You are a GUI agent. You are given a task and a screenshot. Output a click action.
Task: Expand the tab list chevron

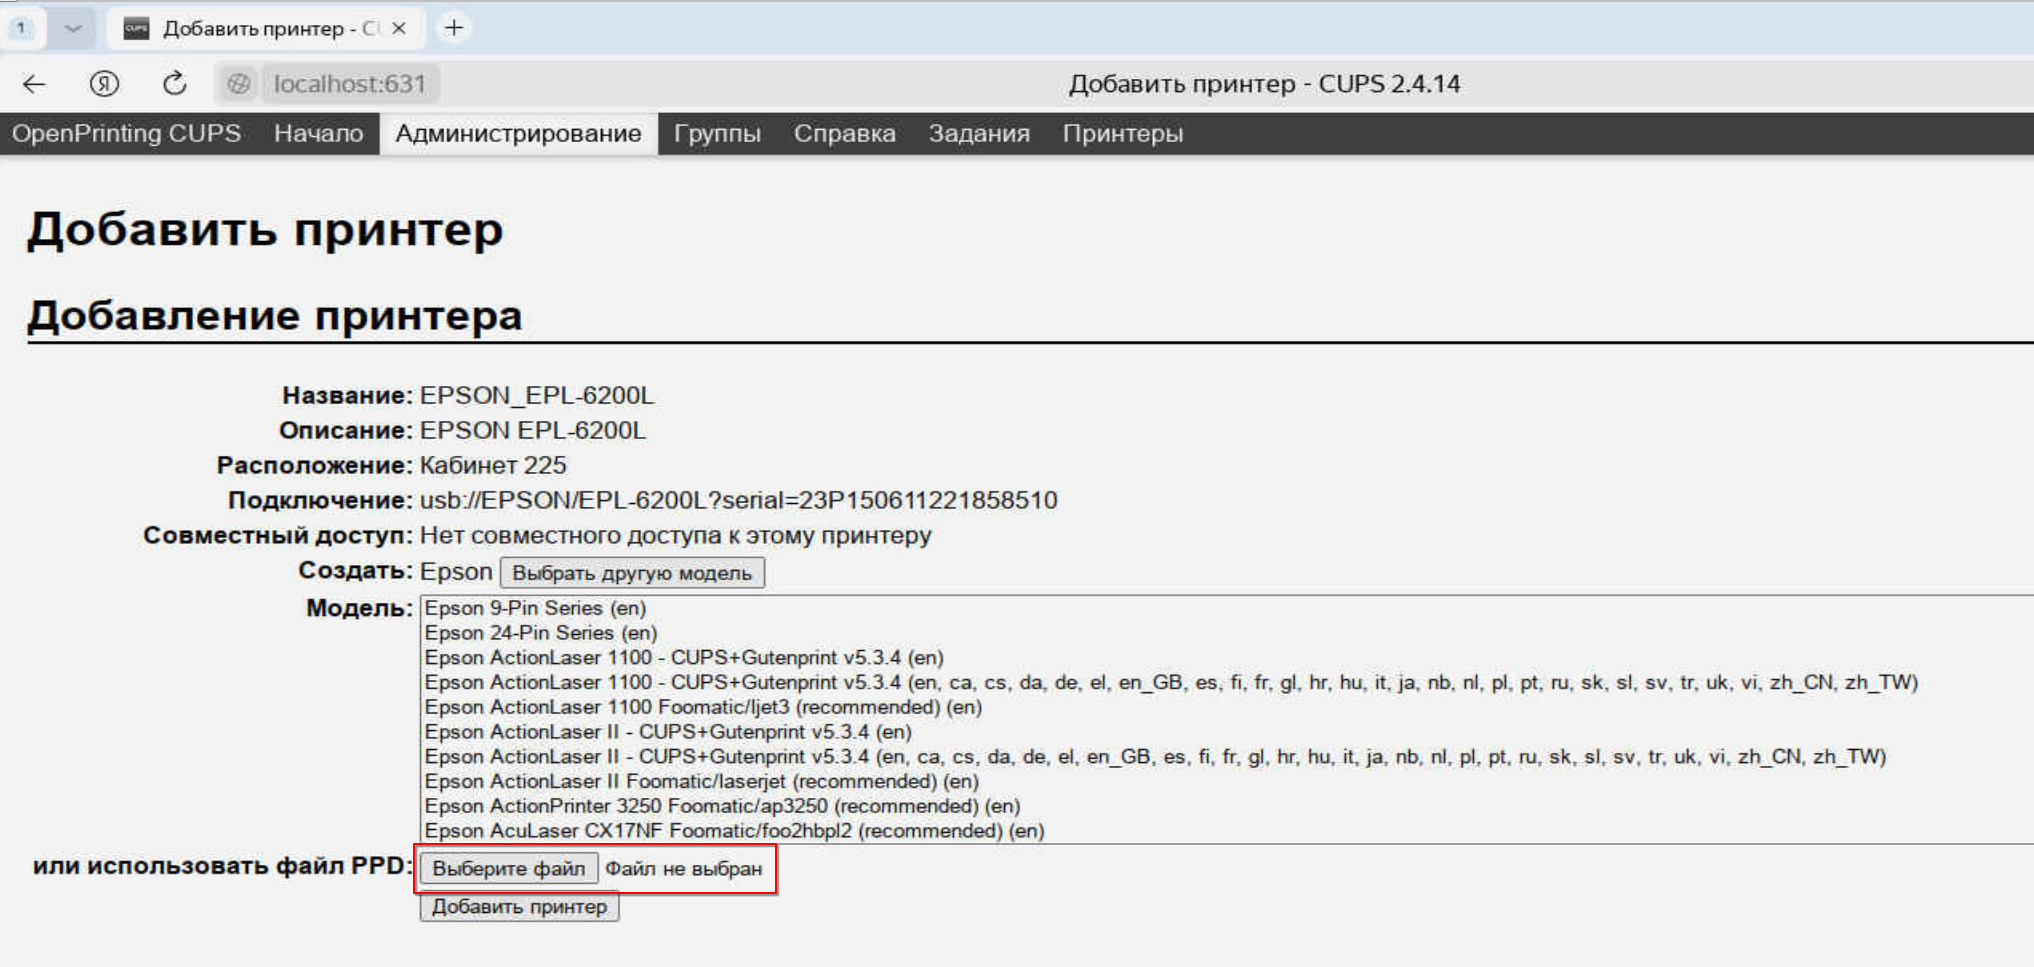pyautogui.click(x=73, y=28)
